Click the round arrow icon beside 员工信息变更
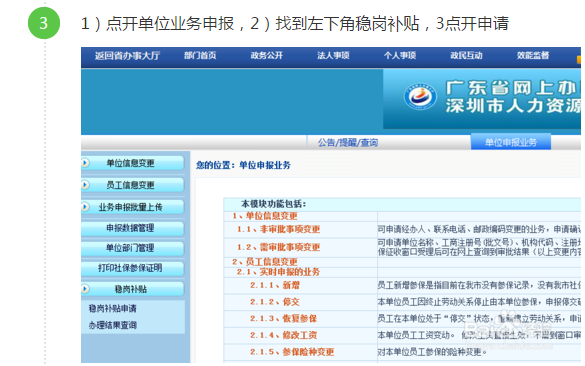The image size is (585, 366). click(85, 185)
